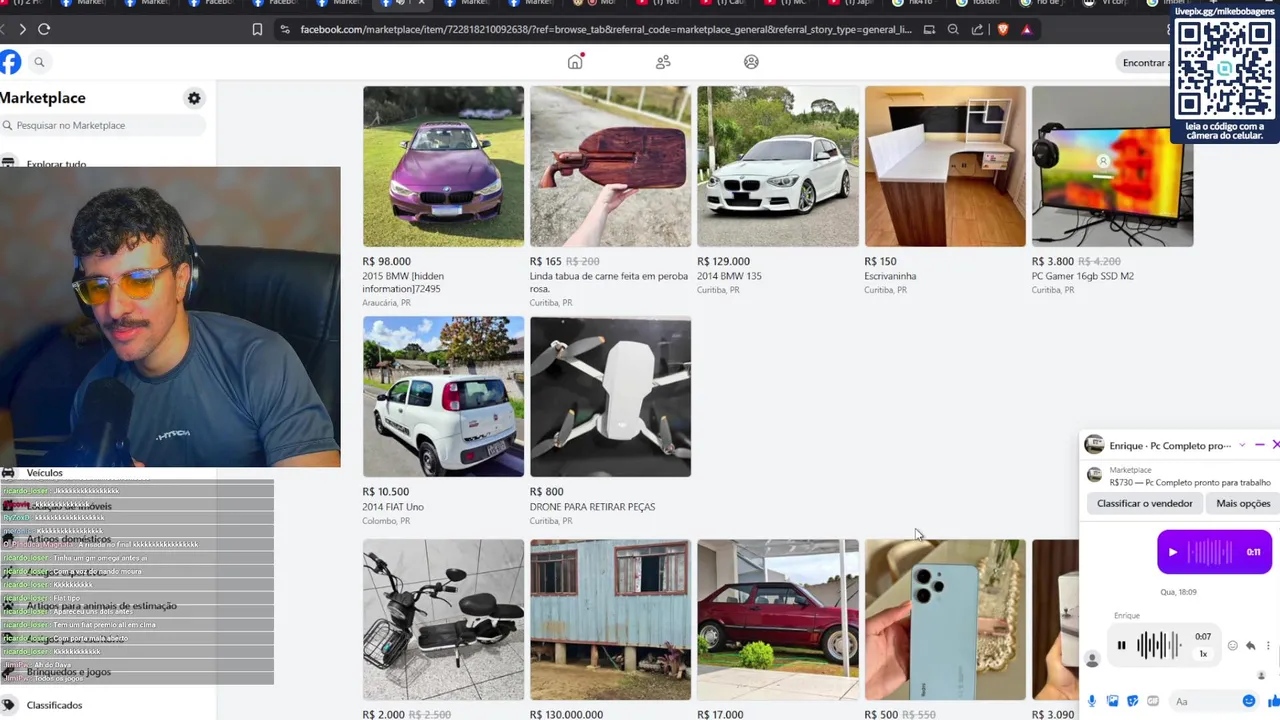Click Mais opções button in chat

pyautogui.click(x=1243, y=503)
